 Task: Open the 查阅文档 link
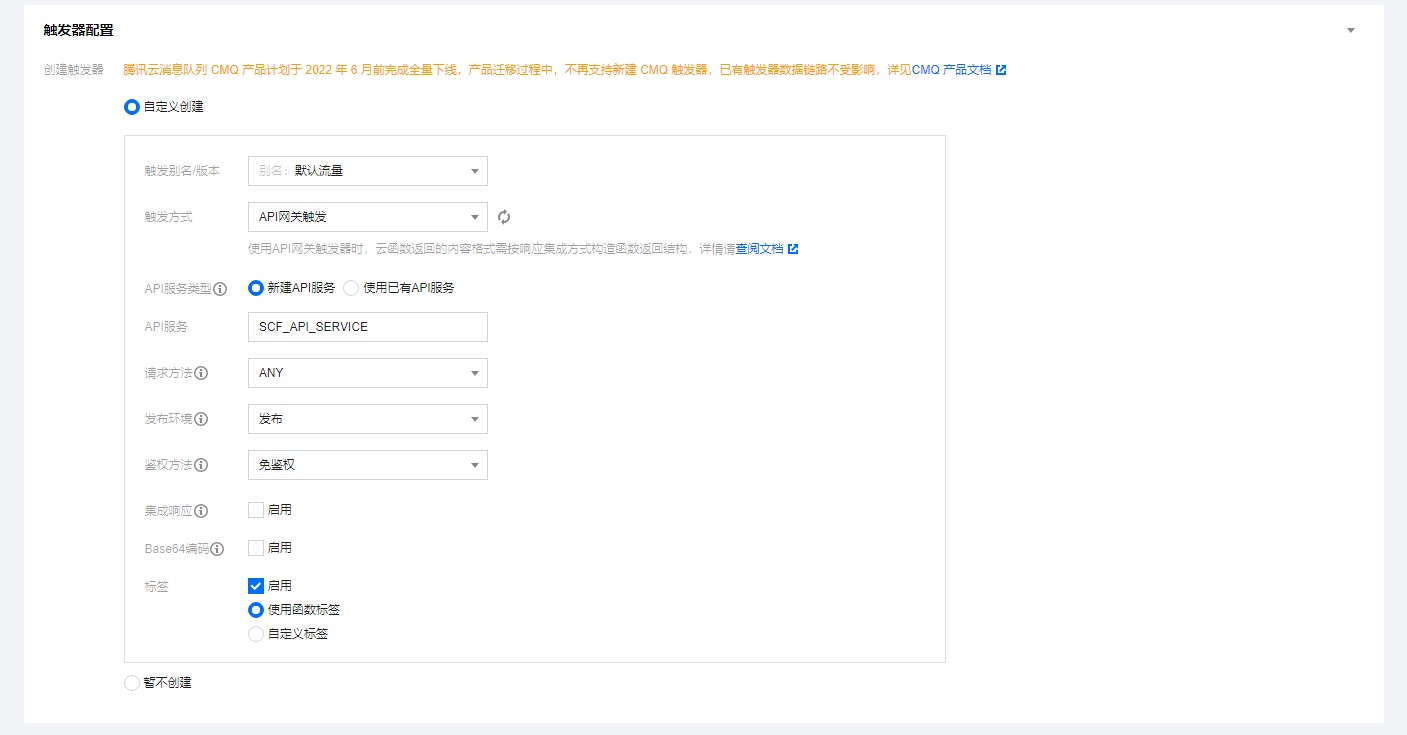760,248
